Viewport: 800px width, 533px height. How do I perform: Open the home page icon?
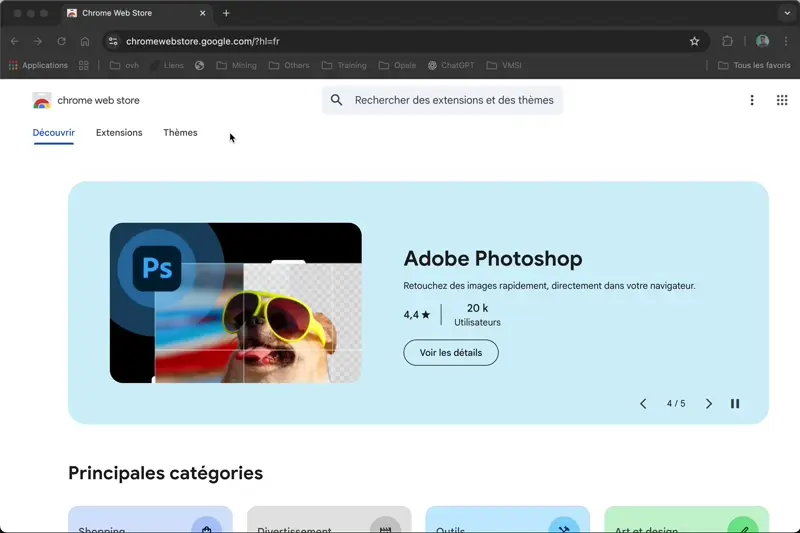click(x=85, y=41)
